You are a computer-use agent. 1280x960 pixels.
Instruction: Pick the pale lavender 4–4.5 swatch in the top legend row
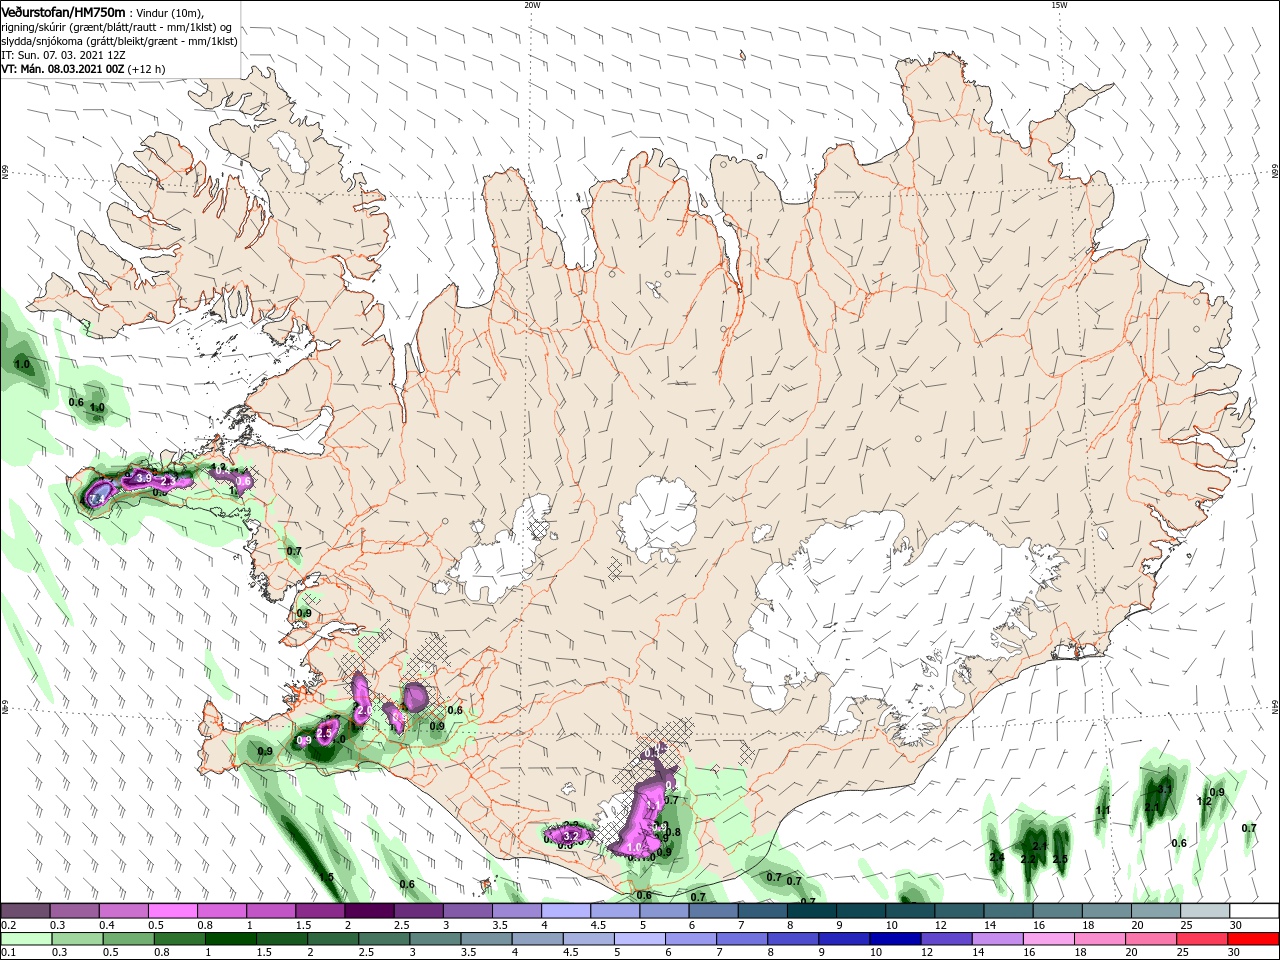(x=566, y=911)
